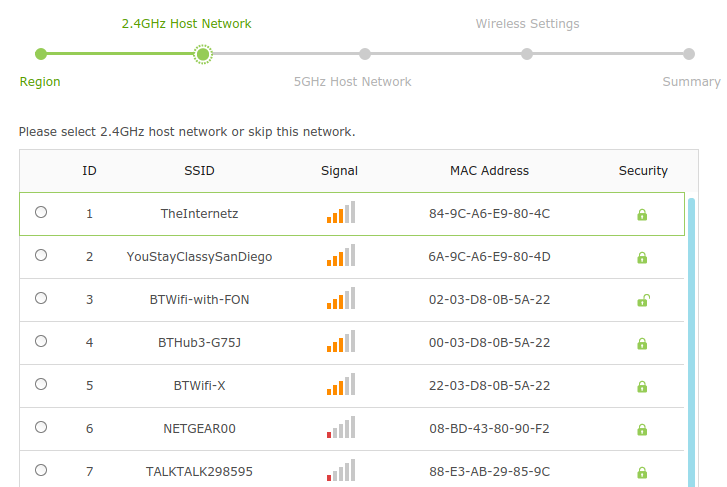Click the lock icon for TheInternetz
727x487 pixels.
pos(642,214)
